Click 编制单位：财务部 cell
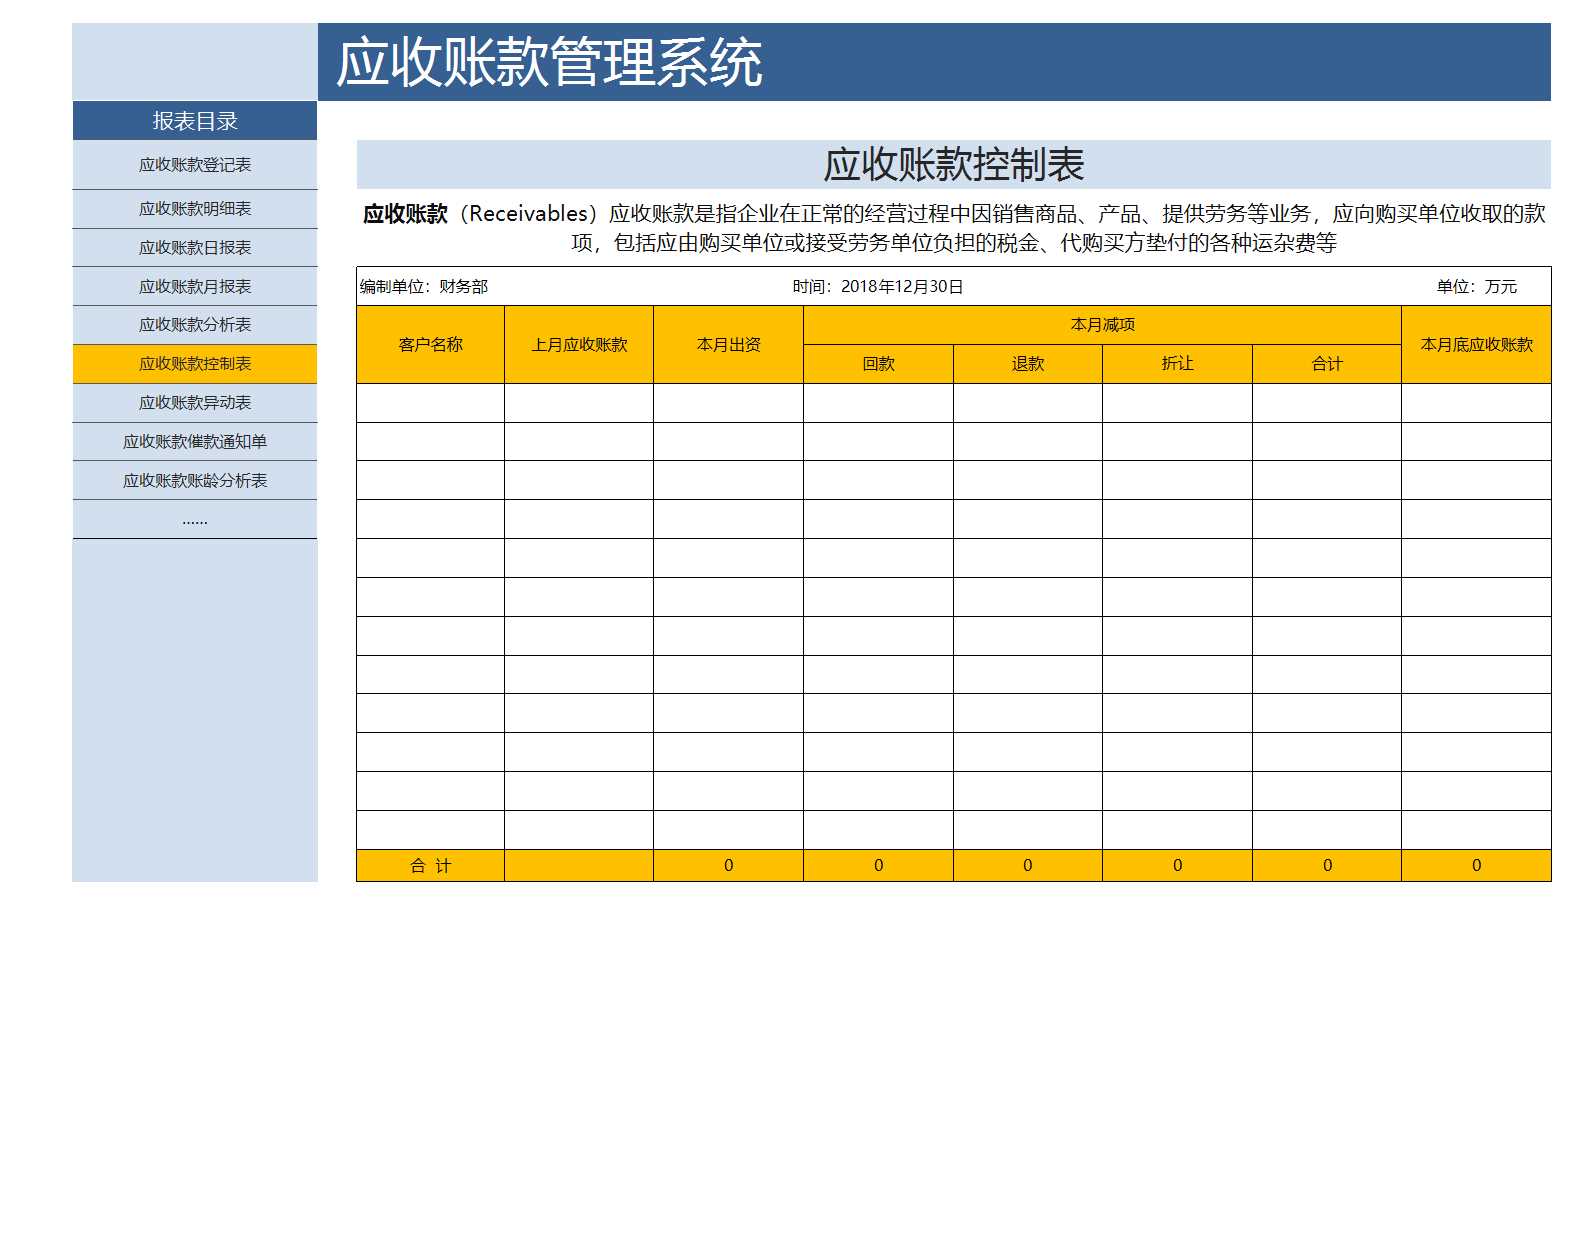 click(x=424, y=287)
